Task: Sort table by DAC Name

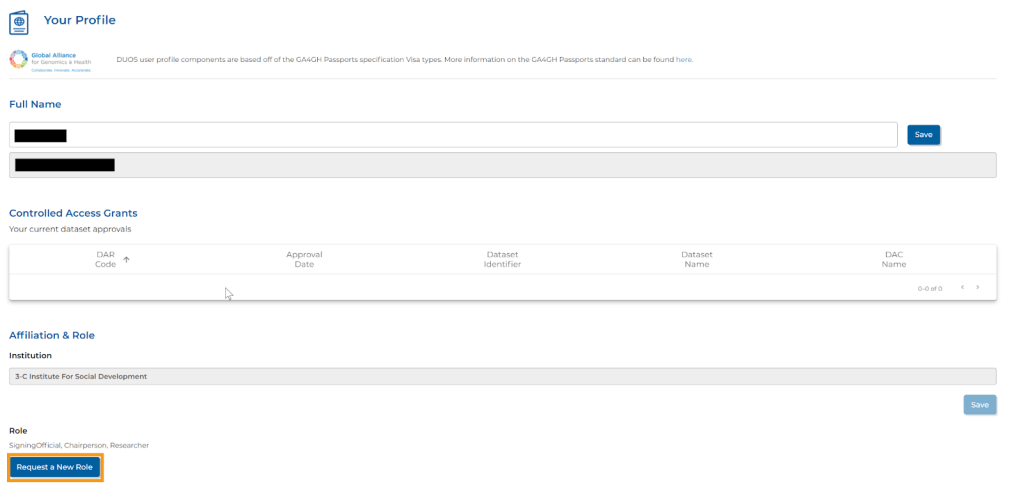Action: click(x=893, y=259)
